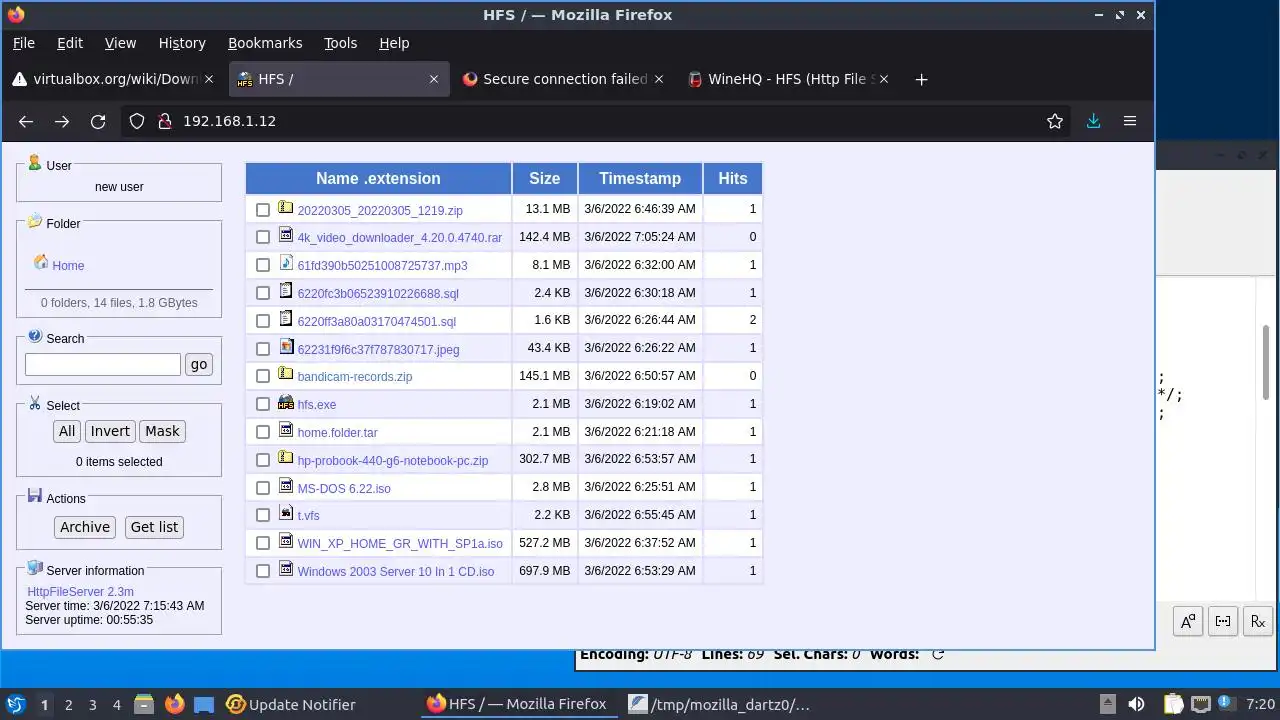Open a new tab with the plus button

click(921, 79)
